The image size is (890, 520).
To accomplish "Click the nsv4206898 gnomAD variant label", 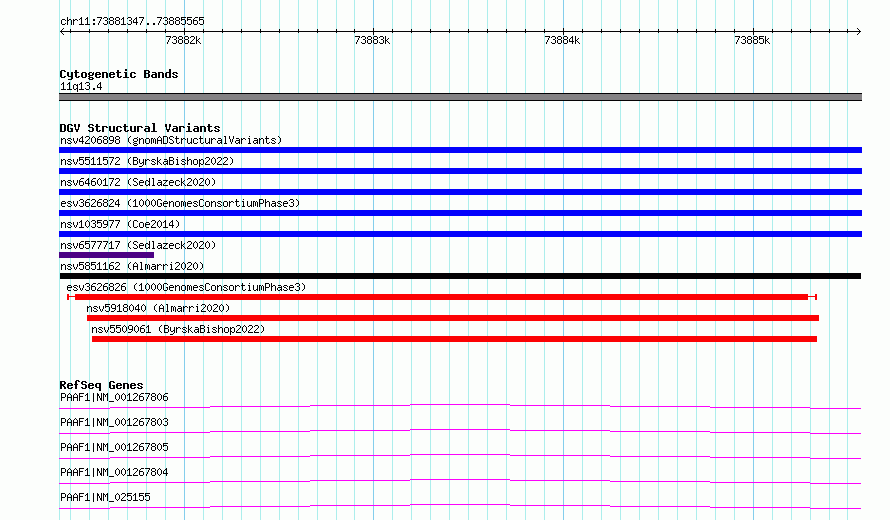I will click(x=171, y=140).
